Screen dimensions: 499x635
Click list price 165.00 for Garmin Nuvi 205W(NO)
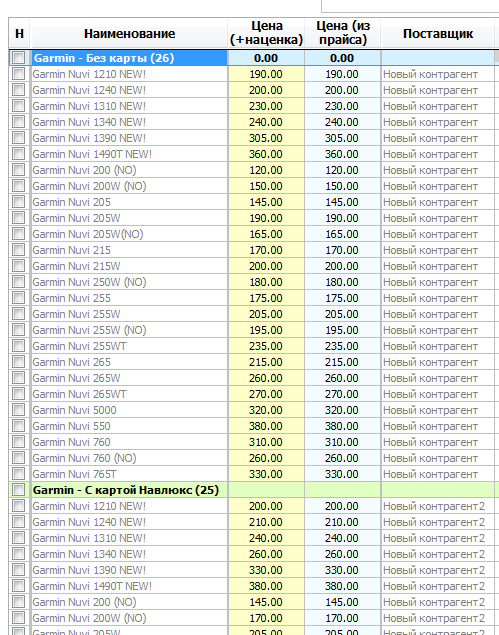[x=342, y=234]
